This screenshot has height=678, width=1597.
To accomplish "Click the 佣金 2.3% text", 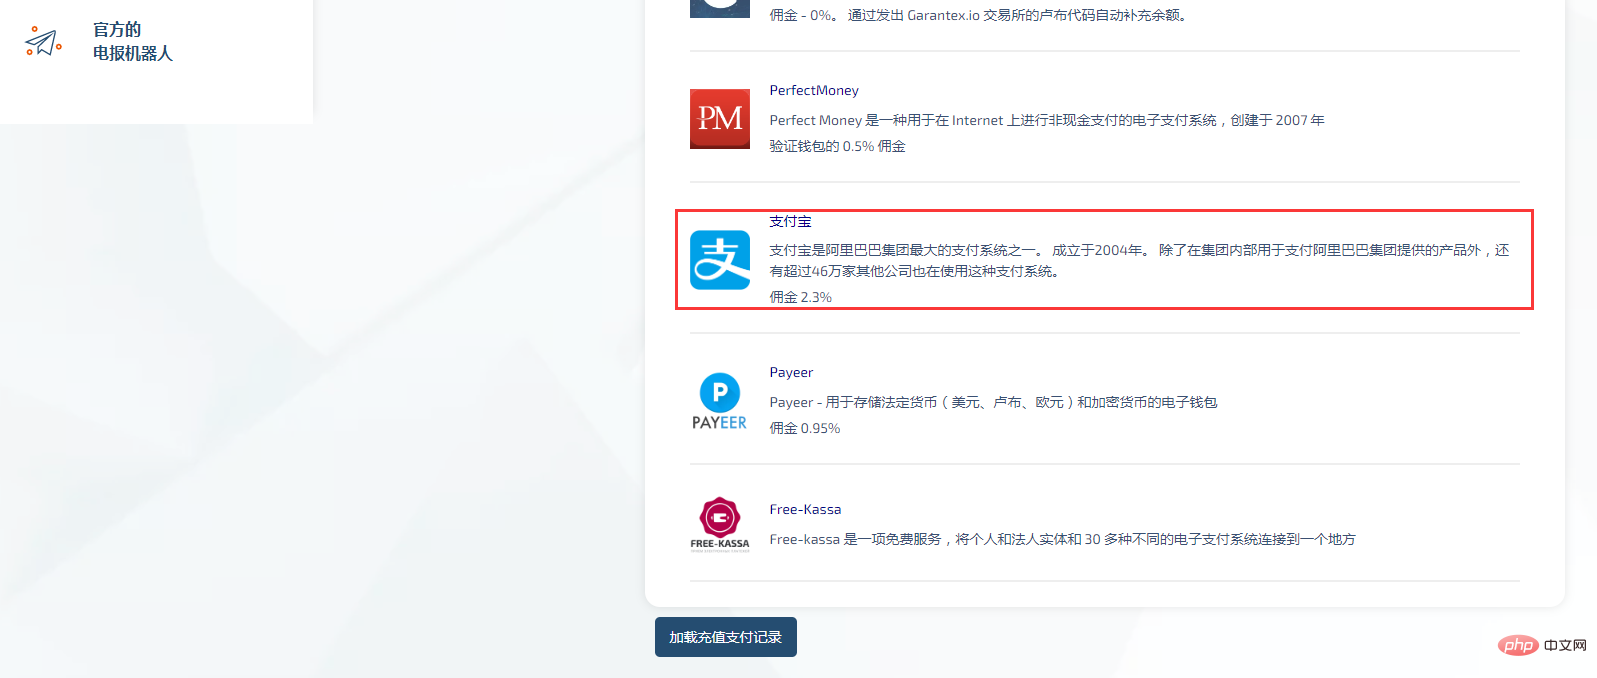I will click(800, 297).
